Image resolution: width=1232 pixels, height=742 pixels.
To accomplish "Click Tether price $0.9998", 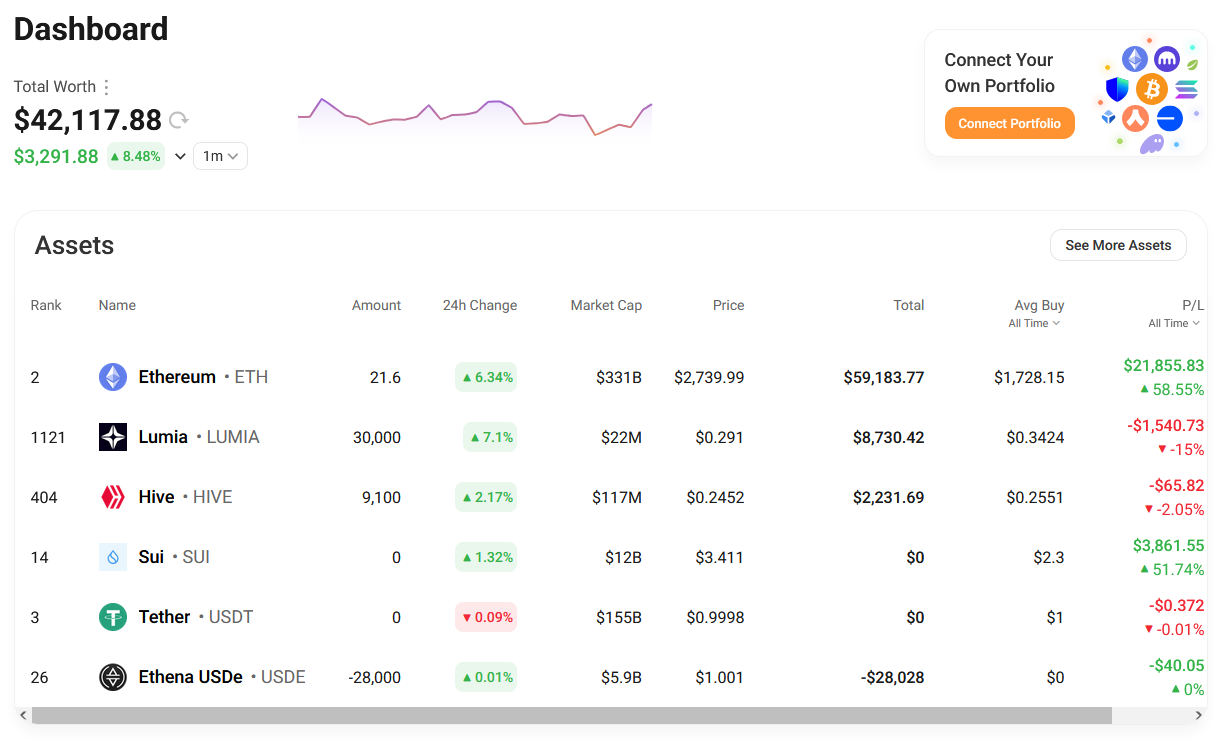I will coord(715,617).
